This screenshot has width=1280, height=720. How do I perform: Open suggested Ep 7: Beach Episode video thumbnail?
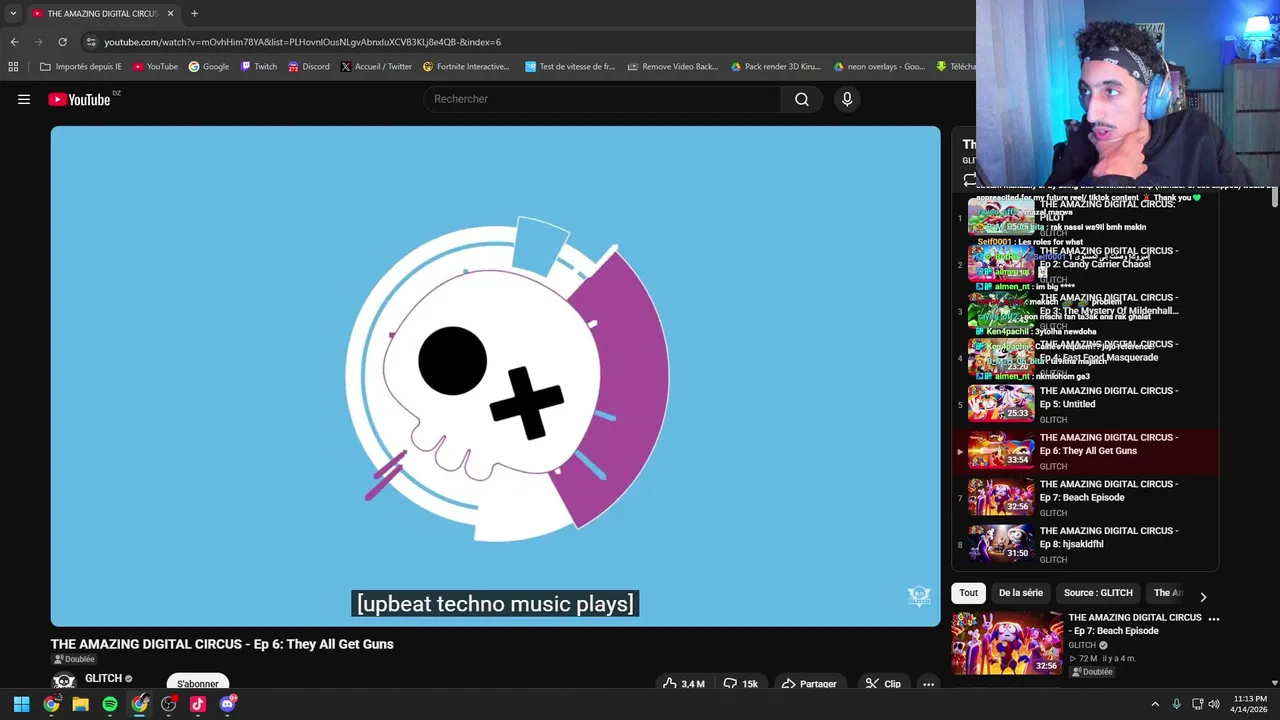click(x=1007, y=643)
